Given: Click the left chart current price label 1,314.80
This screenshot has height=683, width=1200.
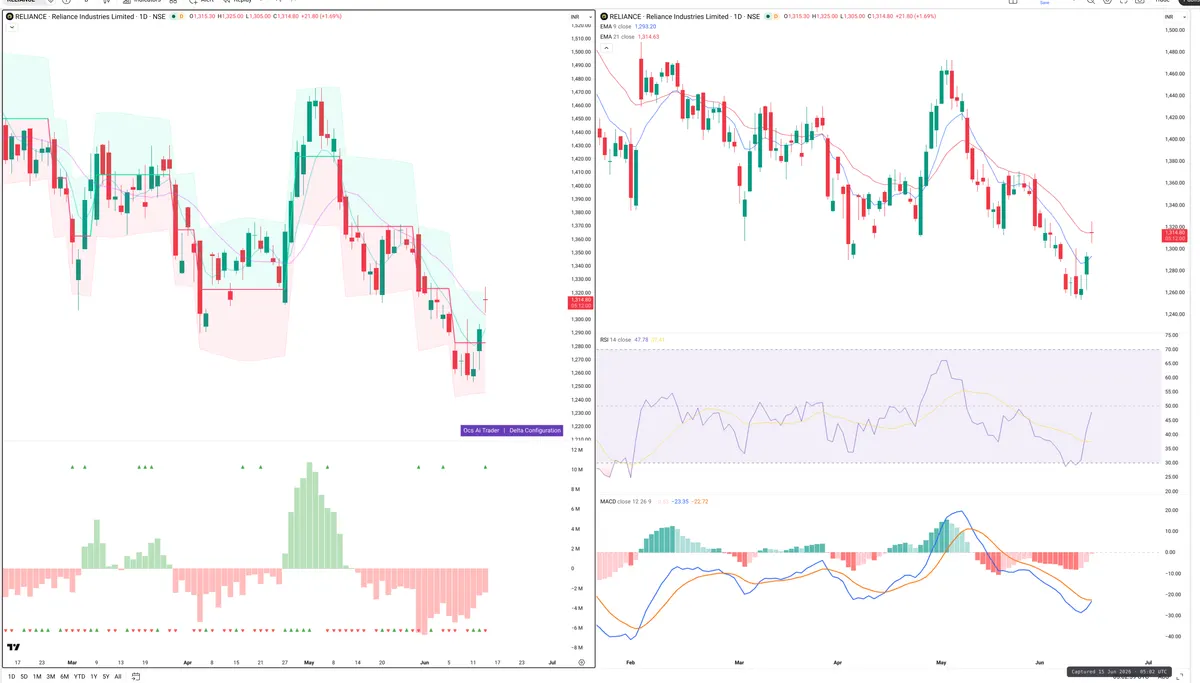Looking at the screenshot, I should point(581,302).
